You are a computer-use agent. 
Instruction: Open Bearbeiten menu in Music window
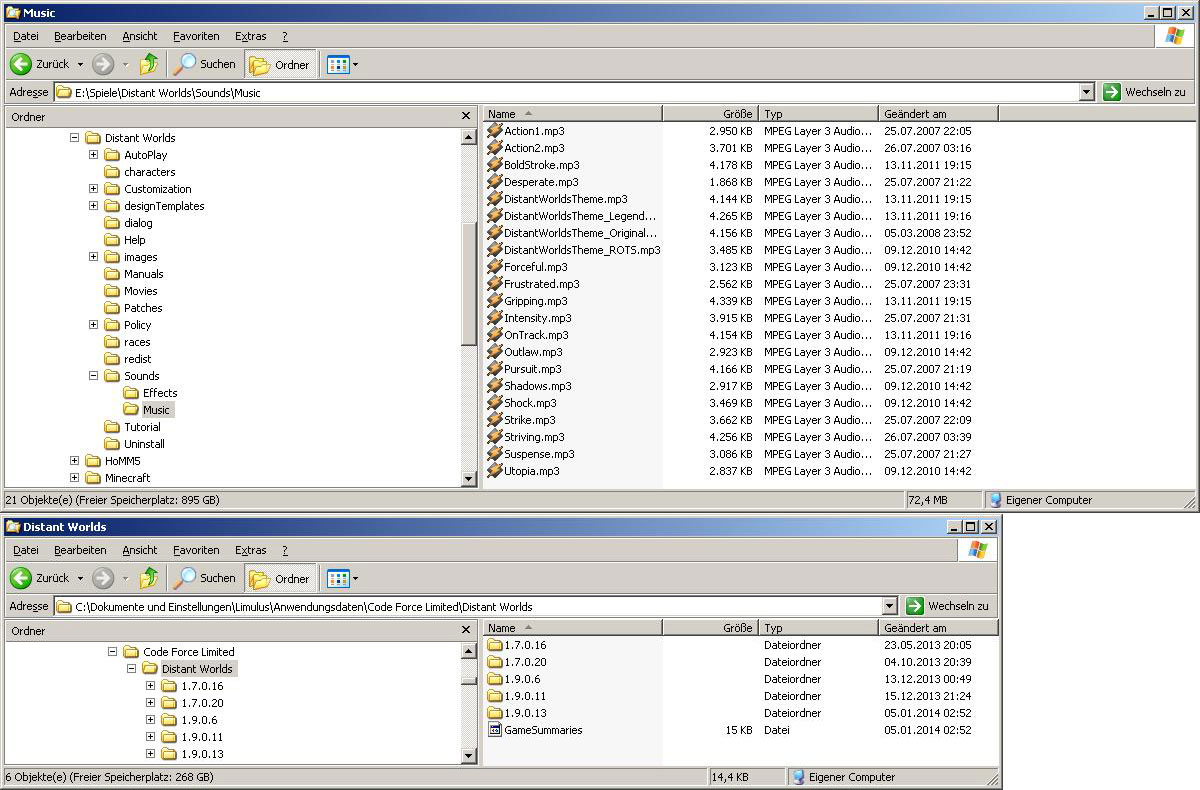point(80,36)
